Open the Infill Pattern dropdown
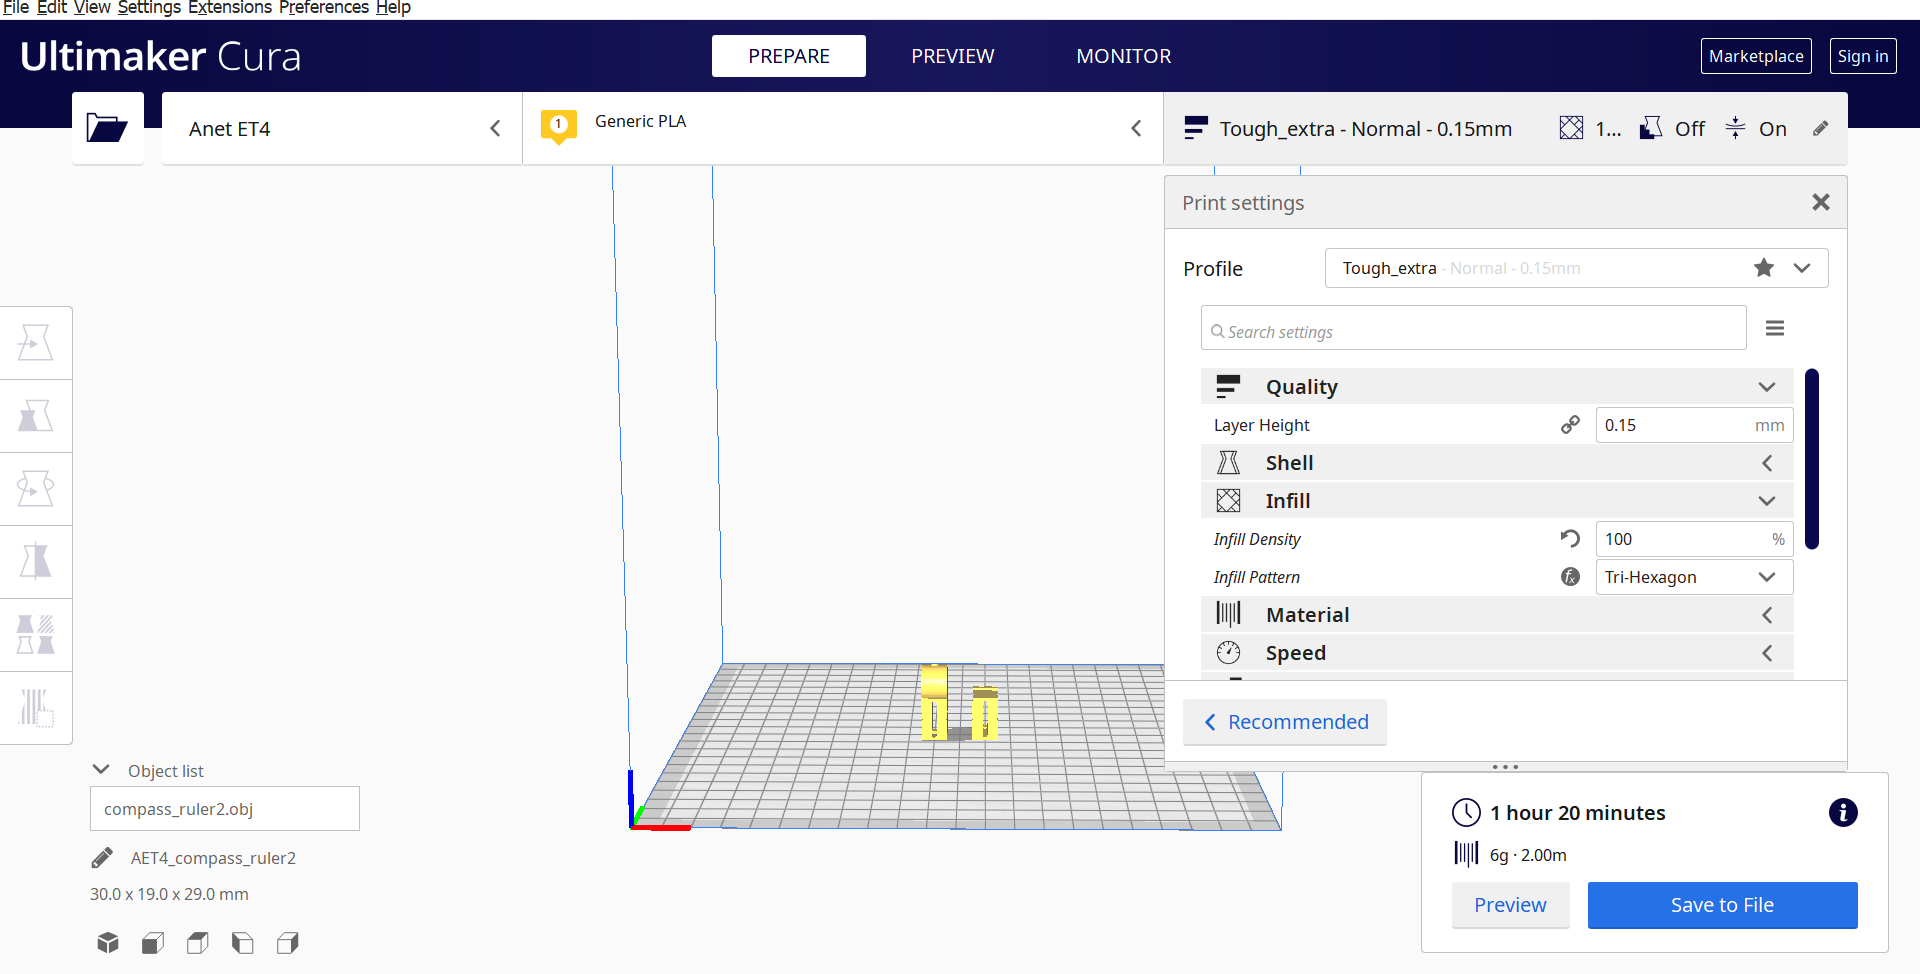1920x974 pixels. (x=1694, y=577)
